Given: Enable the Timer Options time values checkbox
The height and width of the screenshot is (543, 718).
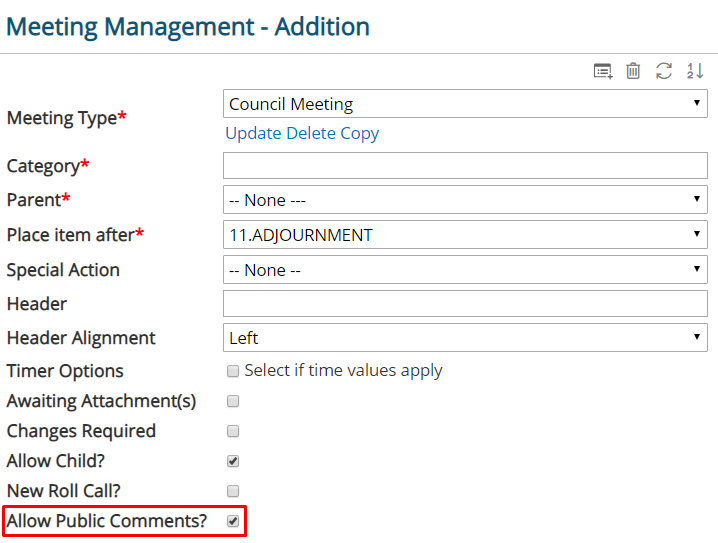Looking at the screenshot, I should click(x=233, y=371).
